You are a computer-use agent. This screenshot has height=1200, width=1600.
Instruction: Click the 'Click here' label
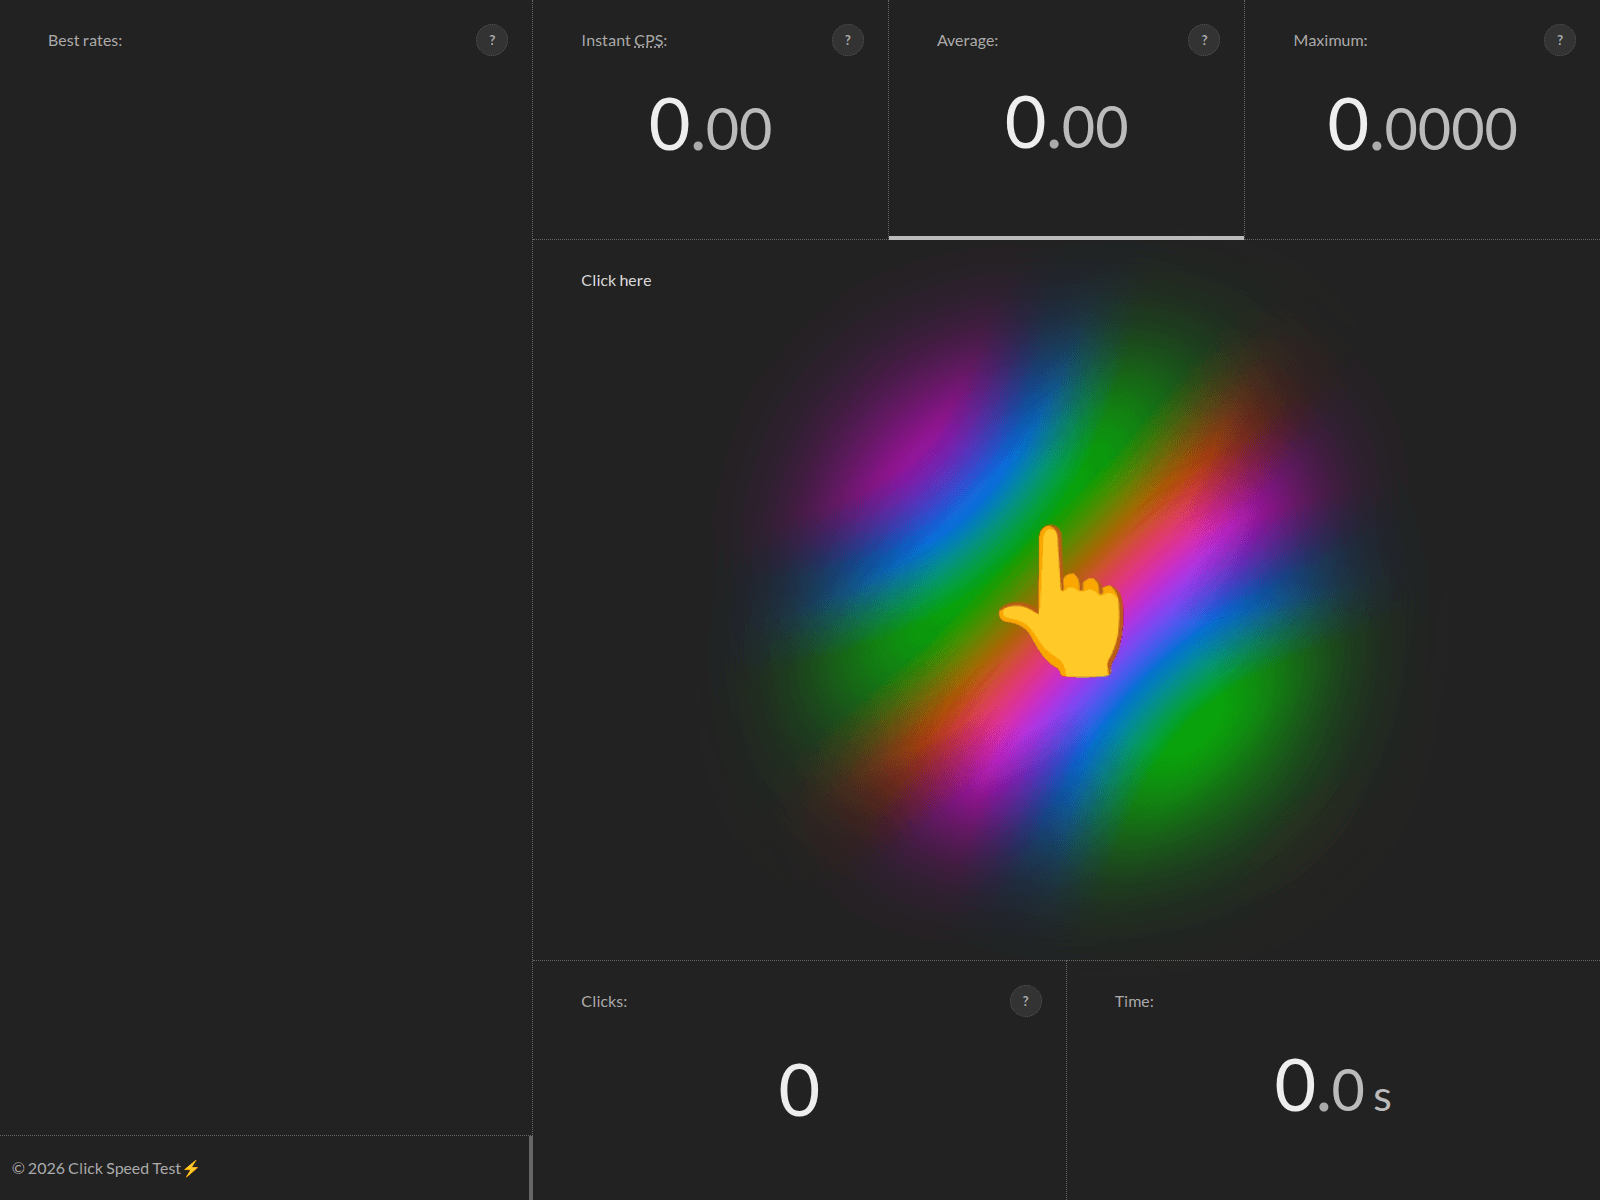(x=615, y=280)
